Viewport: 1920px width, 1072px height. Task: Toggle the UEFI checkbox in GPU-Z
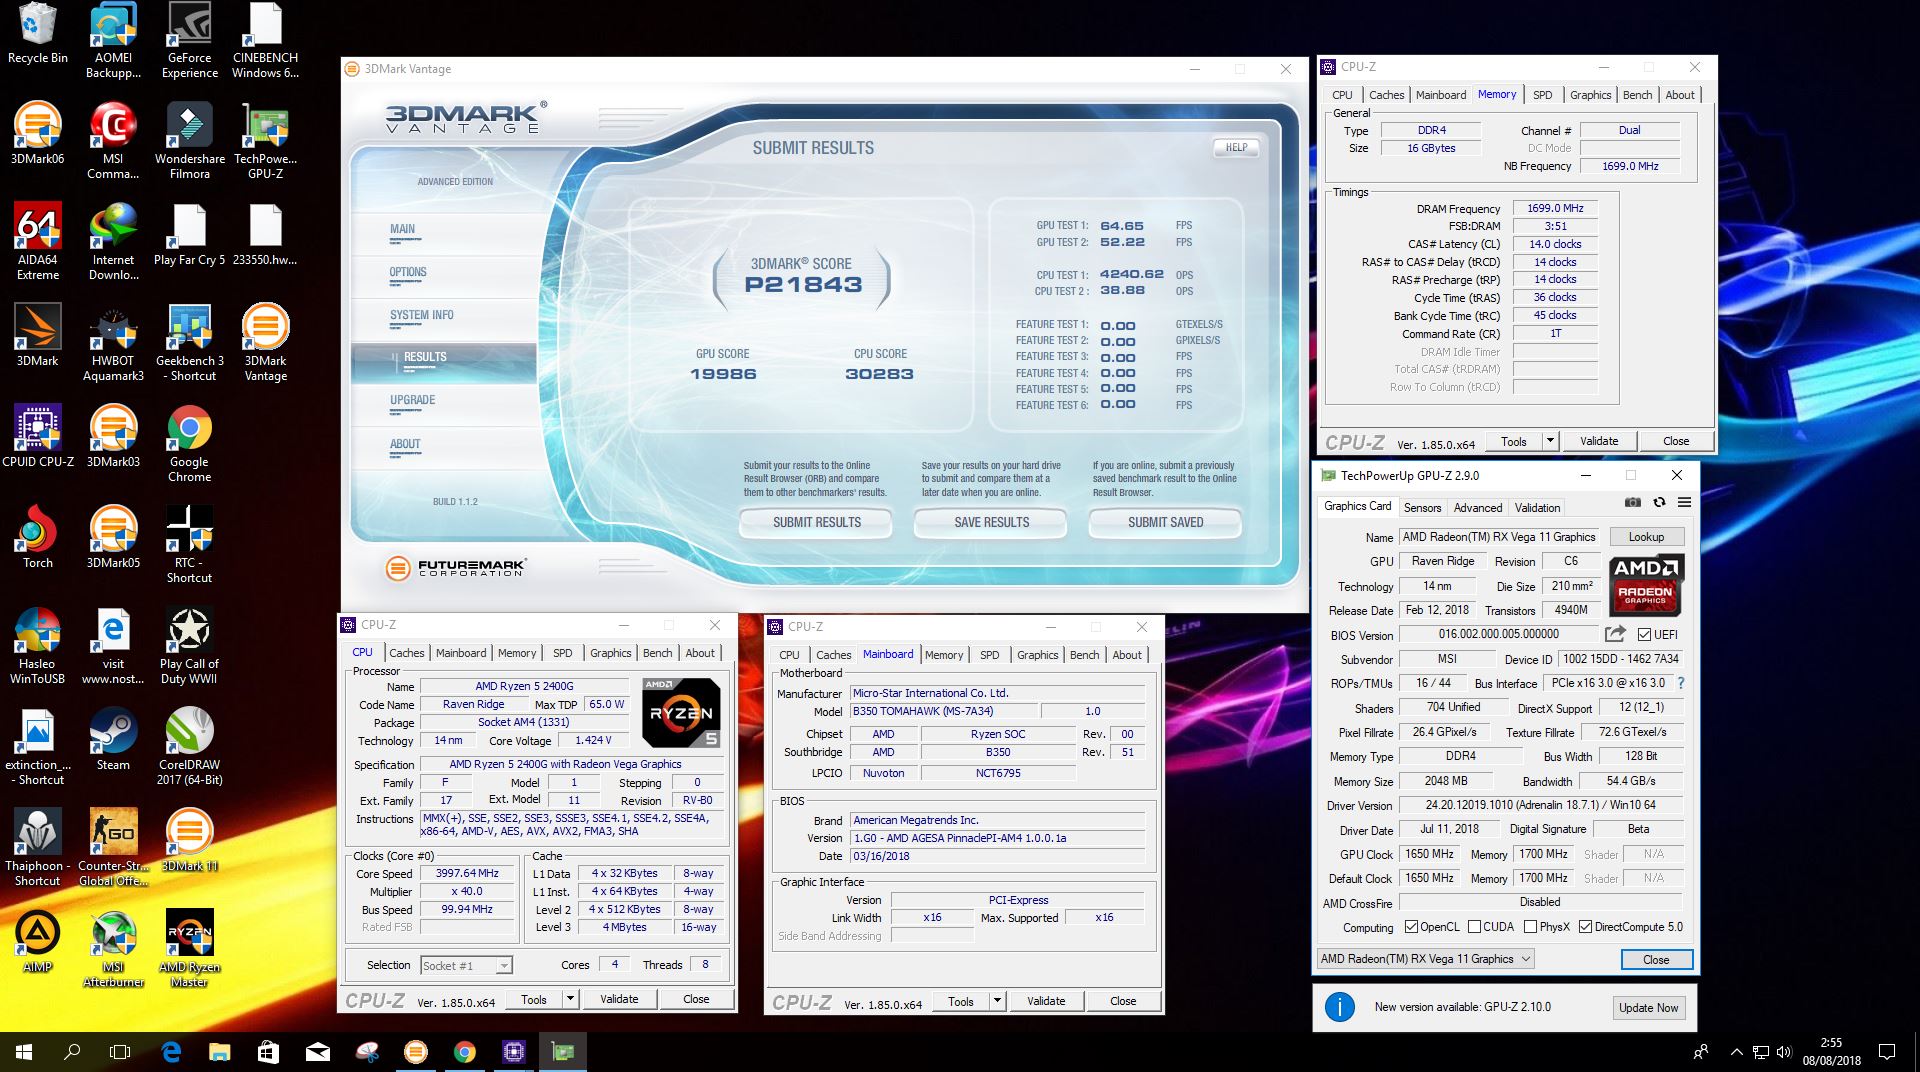(x=1644, y=634)
